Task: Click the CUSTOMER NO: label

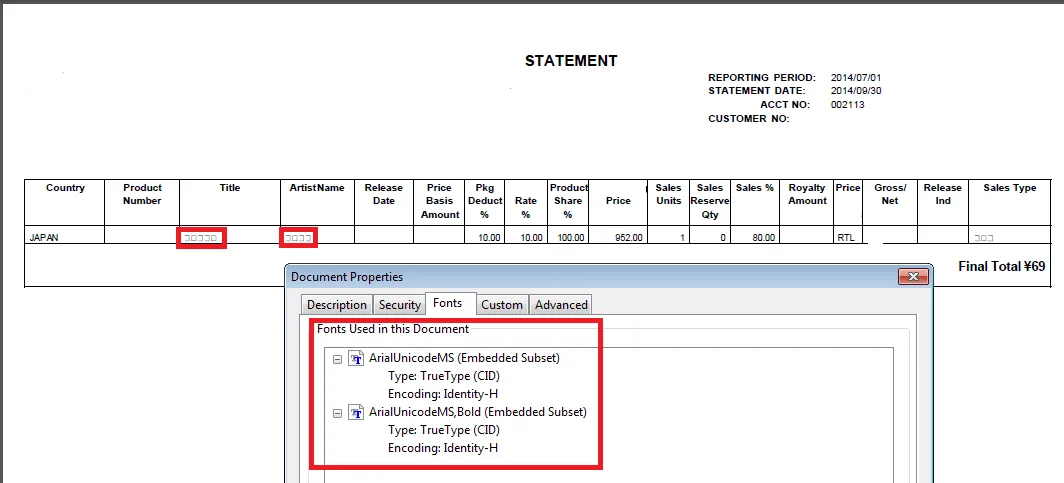Action: [x=748, y=119]
